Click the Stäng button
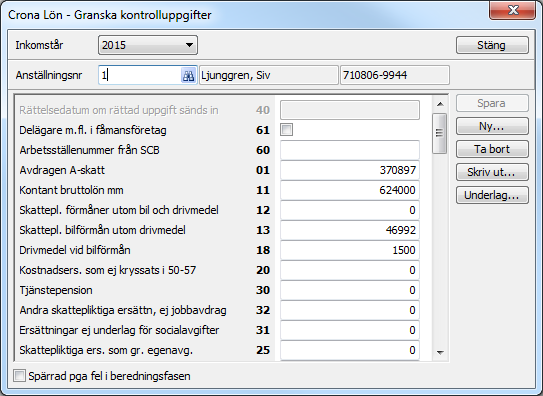543x396 pixels. pyautogui.click(x=492, y=45)
